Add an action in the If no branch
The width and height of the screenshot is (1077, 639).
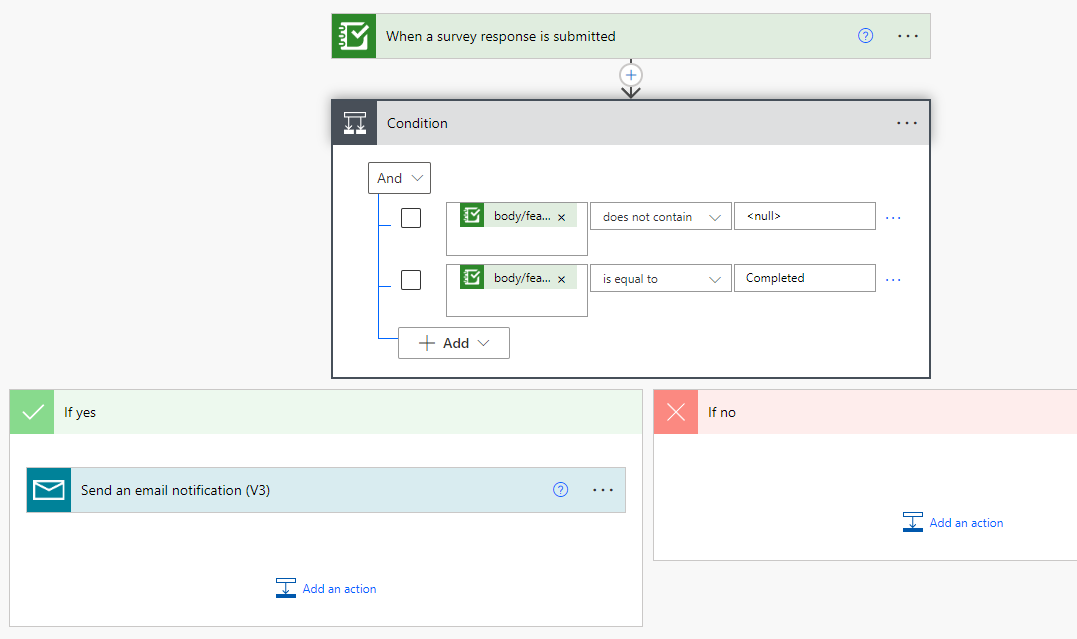pyautogui.click(x=953, y=523)
